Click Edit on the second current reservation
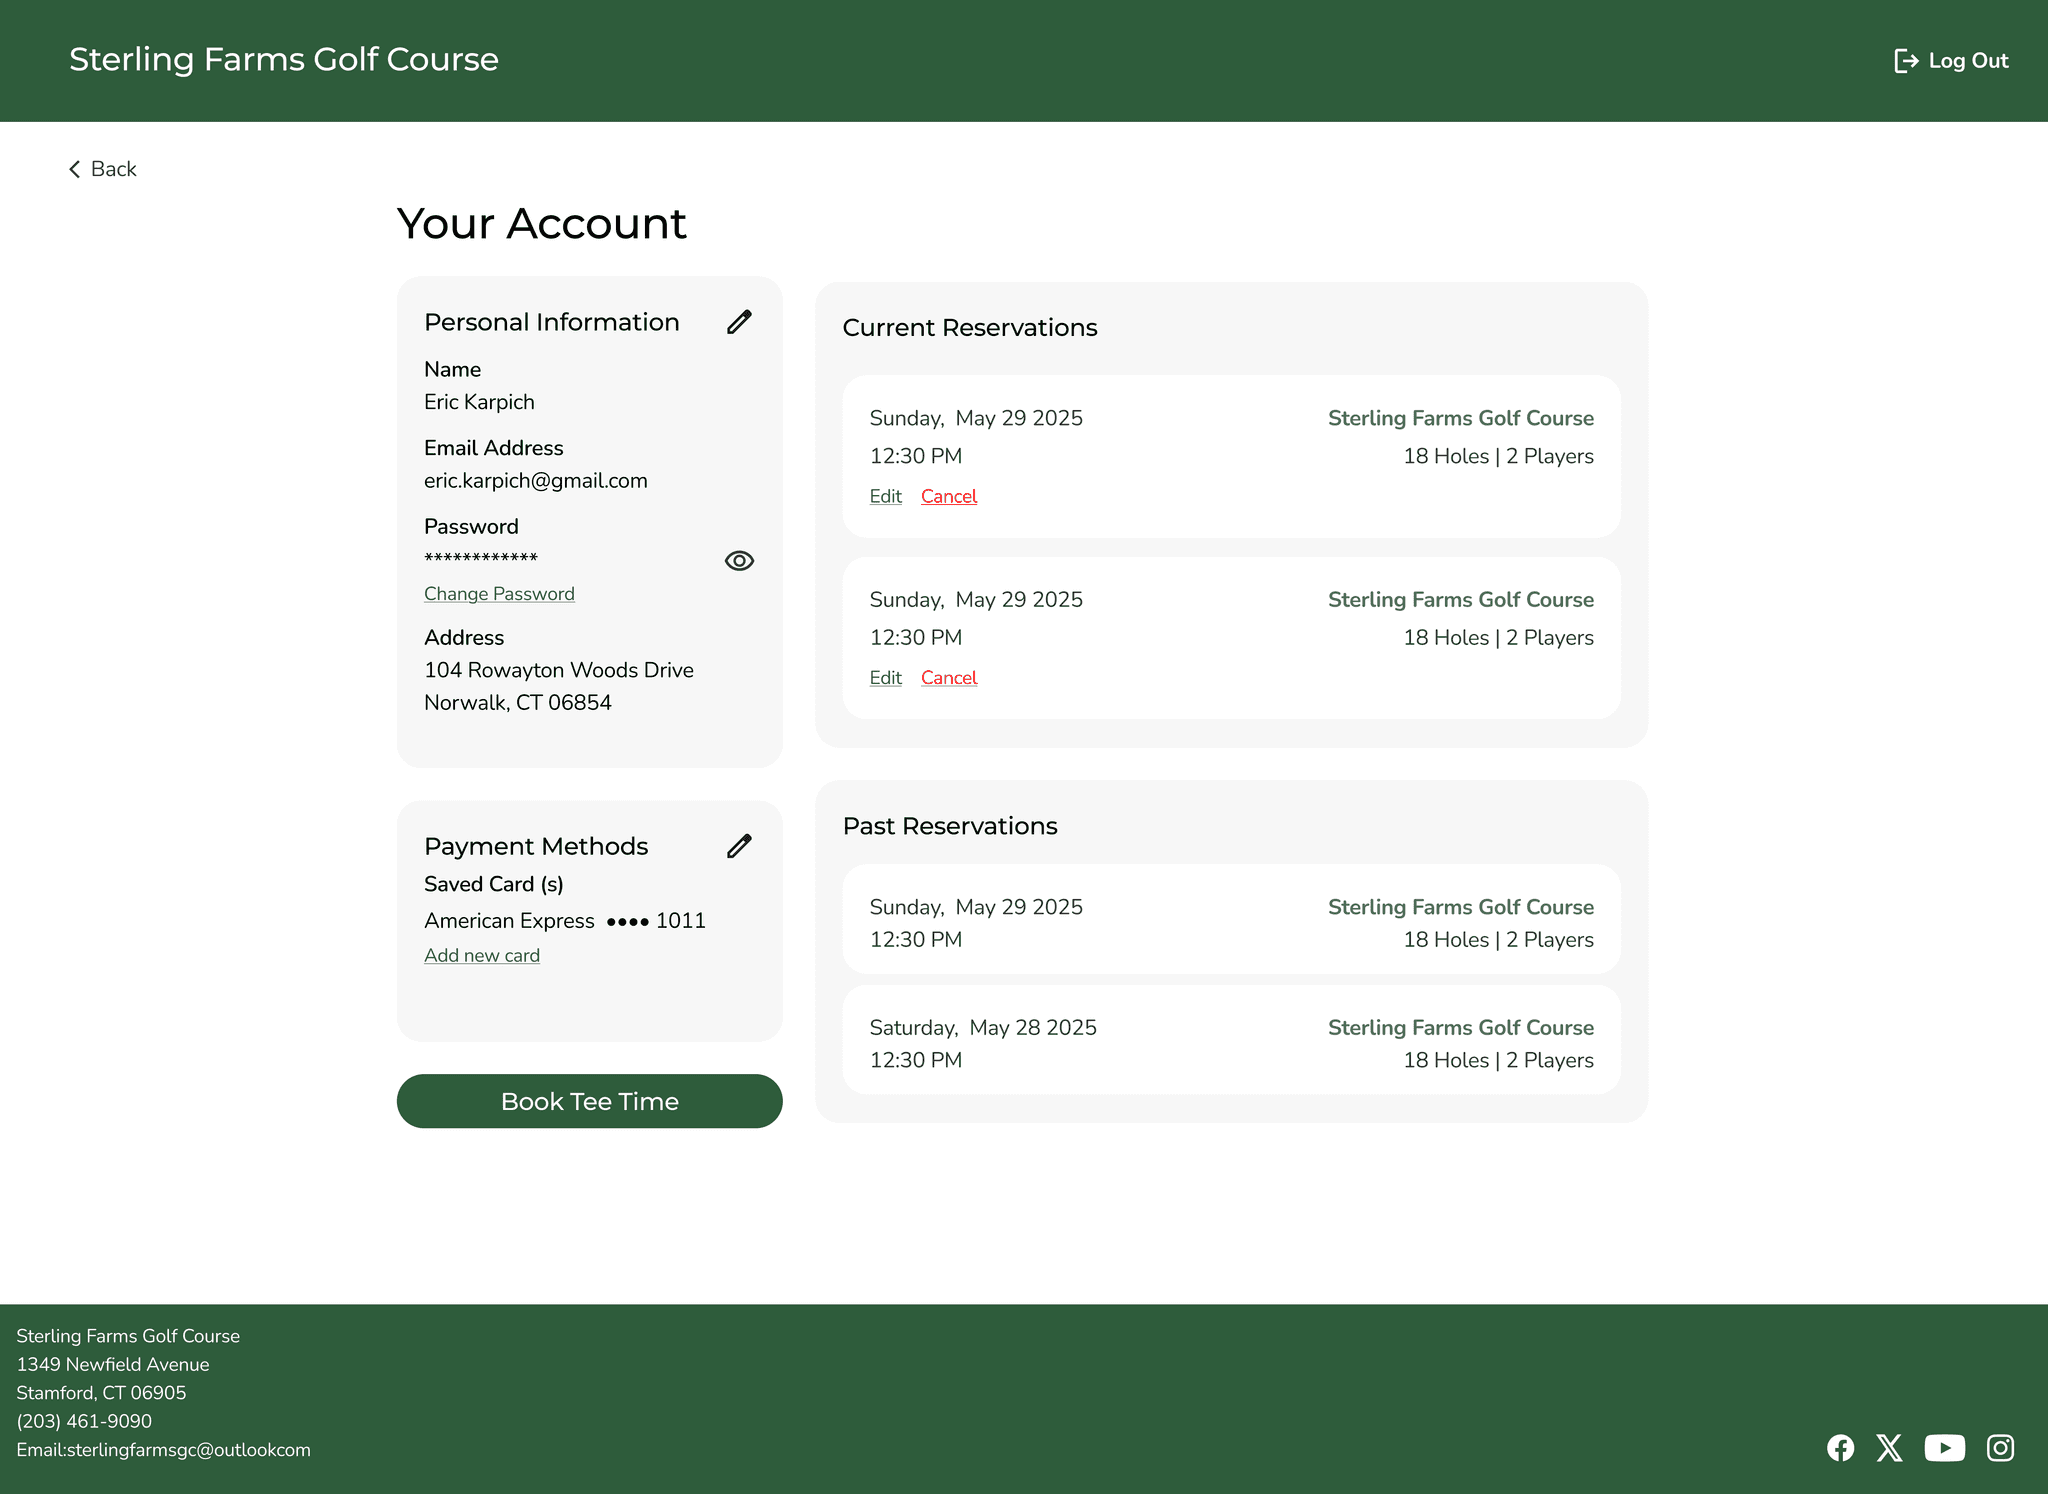This screenshot has height=1494, width=2048. point(886,678)
